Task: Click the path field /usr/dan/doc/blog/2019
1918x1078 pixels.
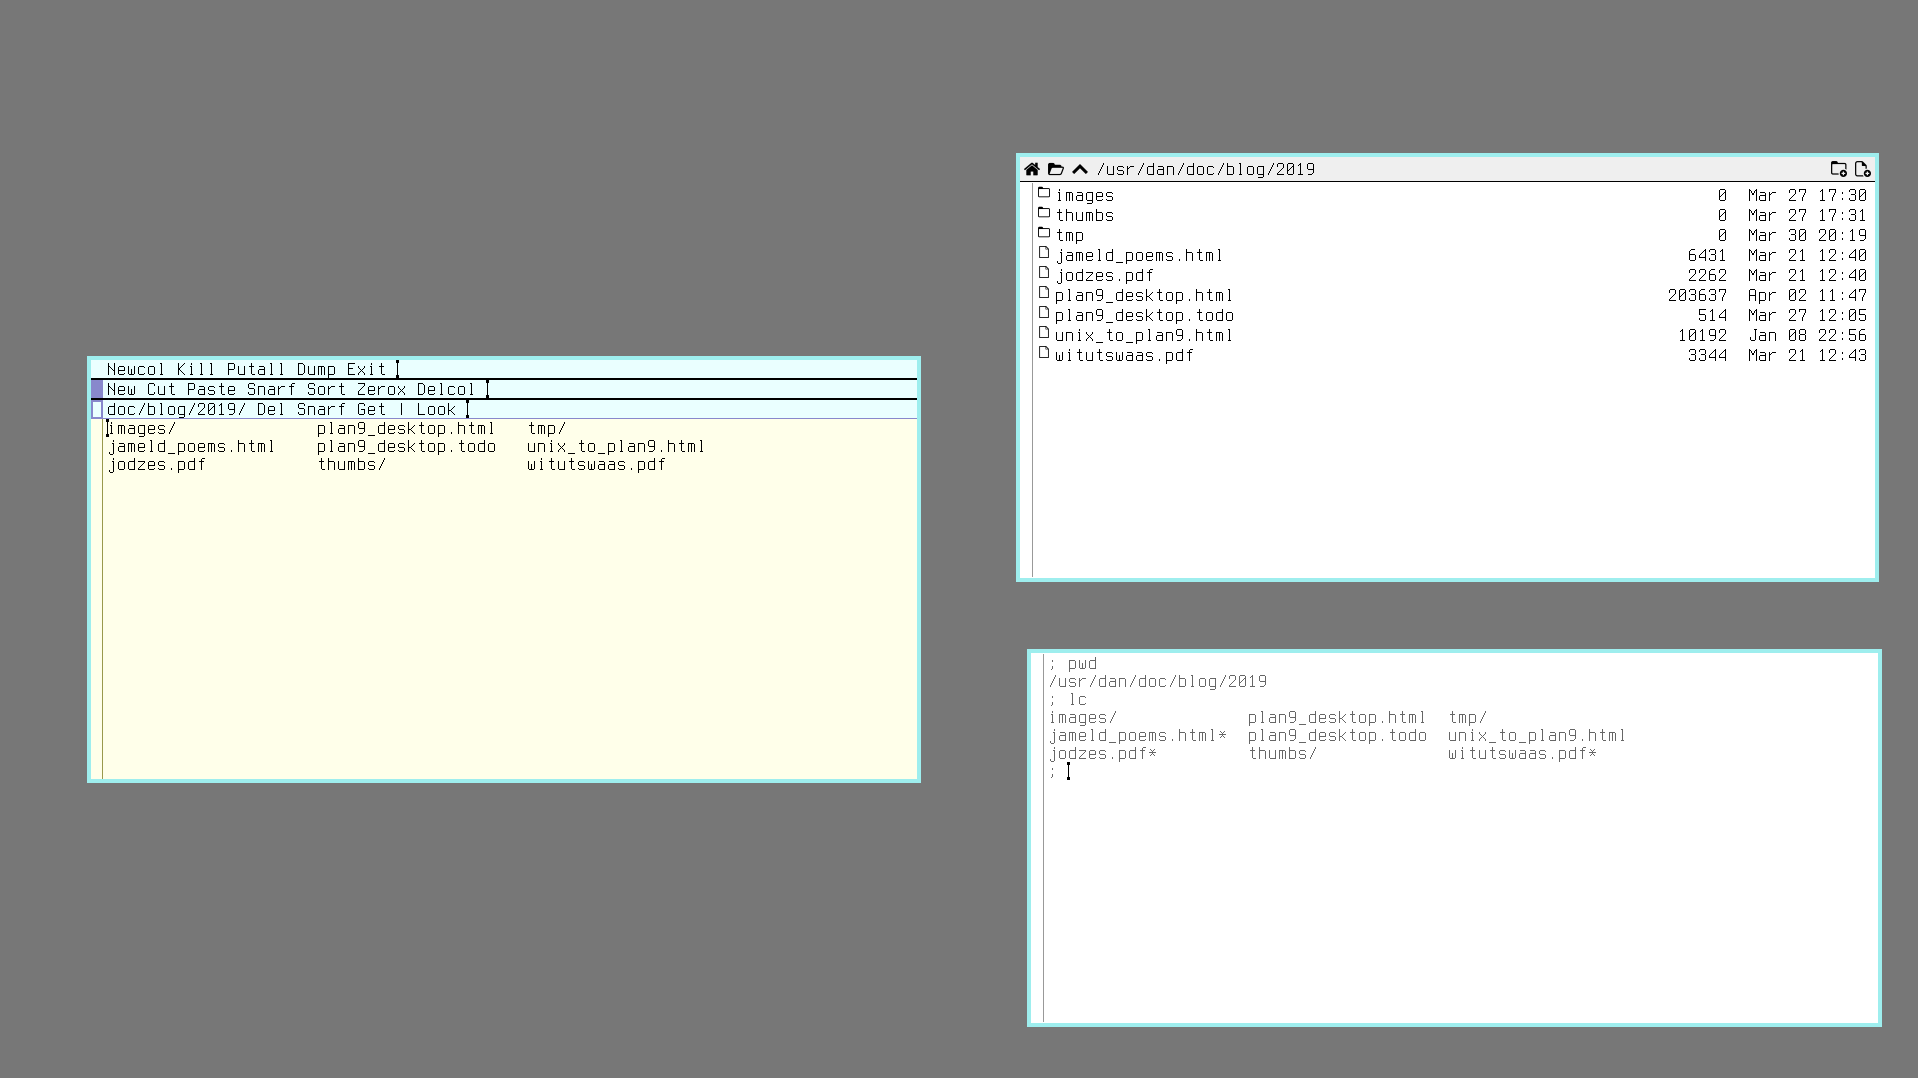Action: click(x=1205, y=169)
